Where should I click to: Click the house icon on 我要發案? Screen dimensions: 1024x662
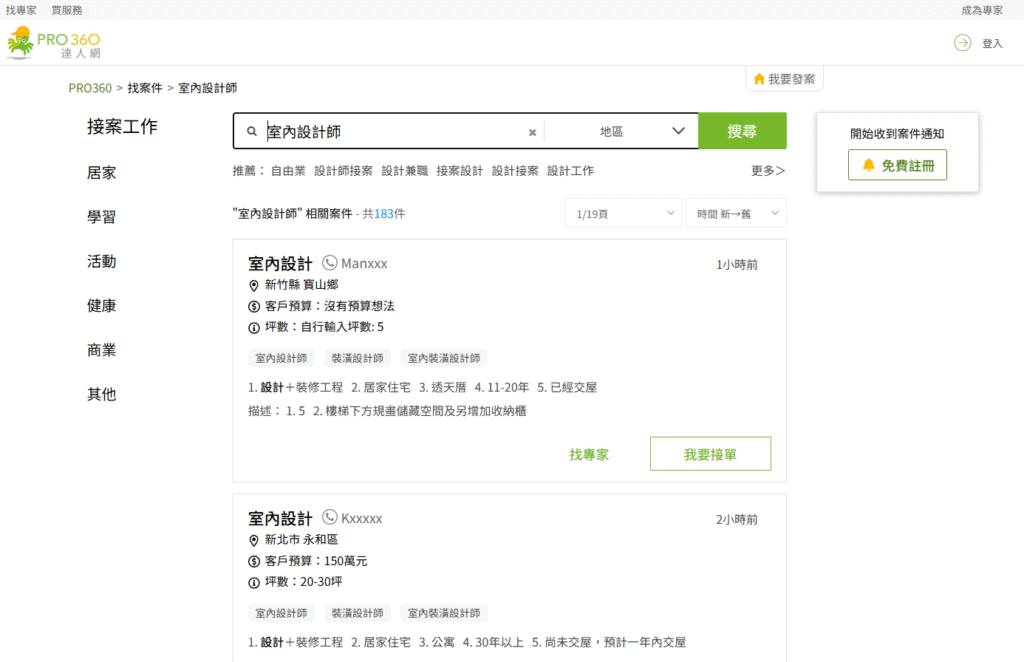click(759, 79)
